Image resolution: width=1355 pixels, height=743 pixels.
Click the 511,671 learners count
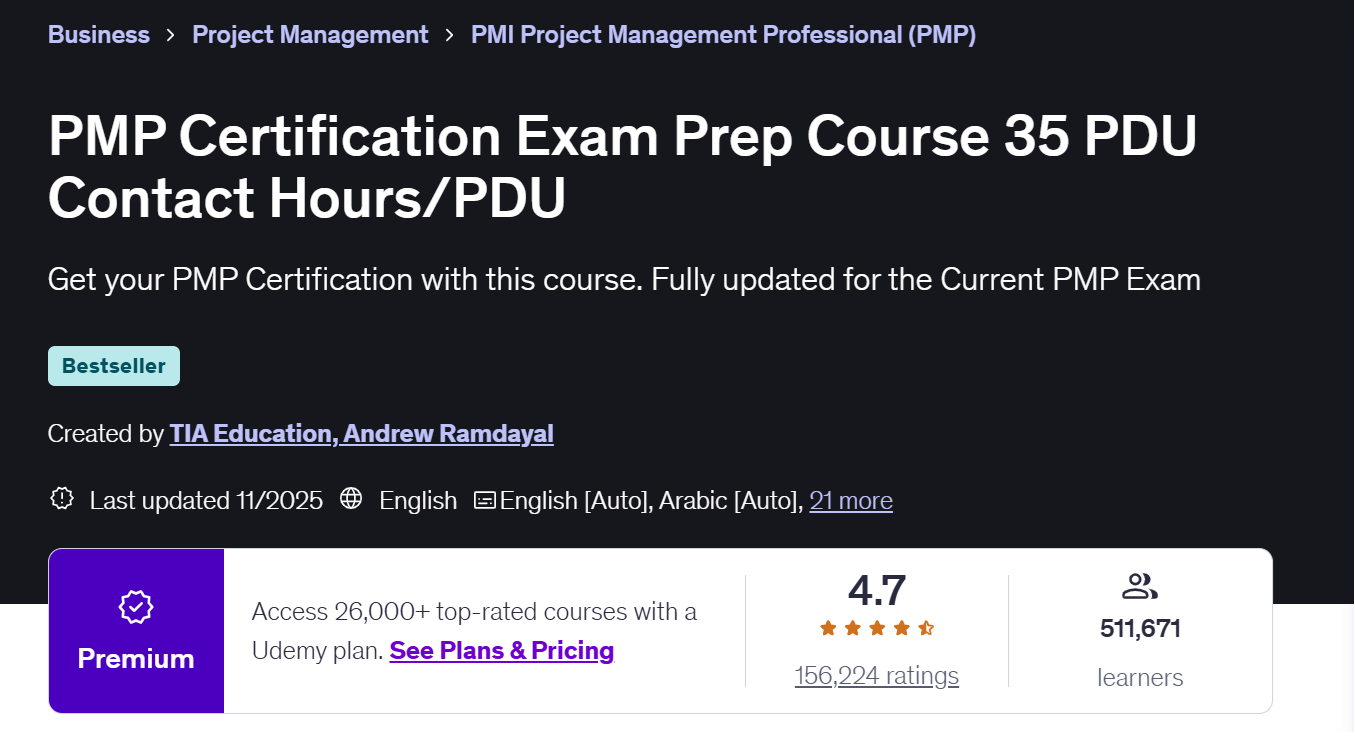[1140, 629]
